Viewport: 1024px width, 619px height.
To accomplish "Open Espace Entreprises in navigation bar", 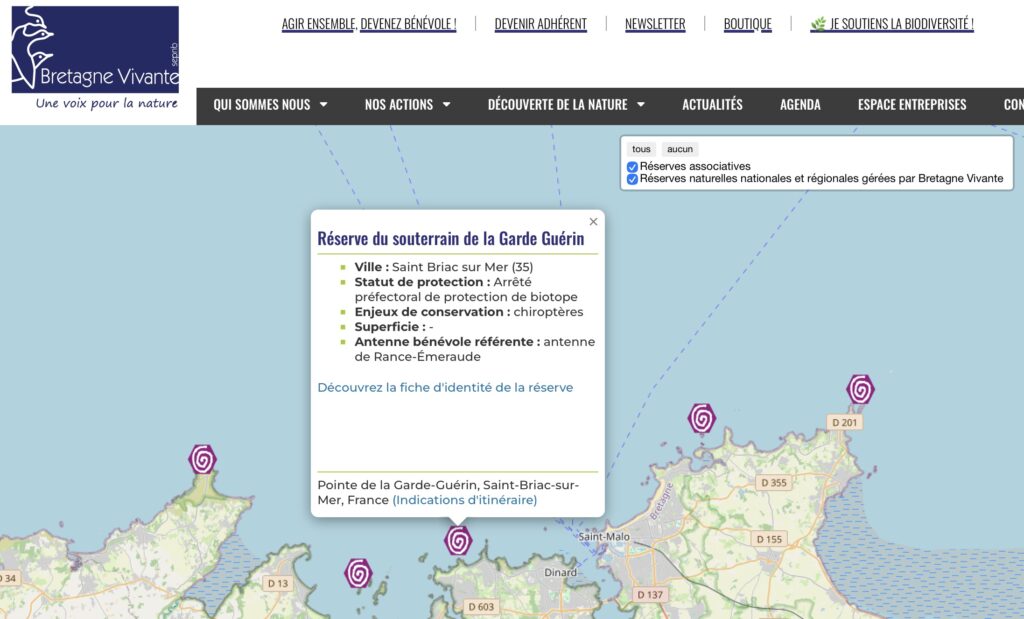I will [912, 105].
